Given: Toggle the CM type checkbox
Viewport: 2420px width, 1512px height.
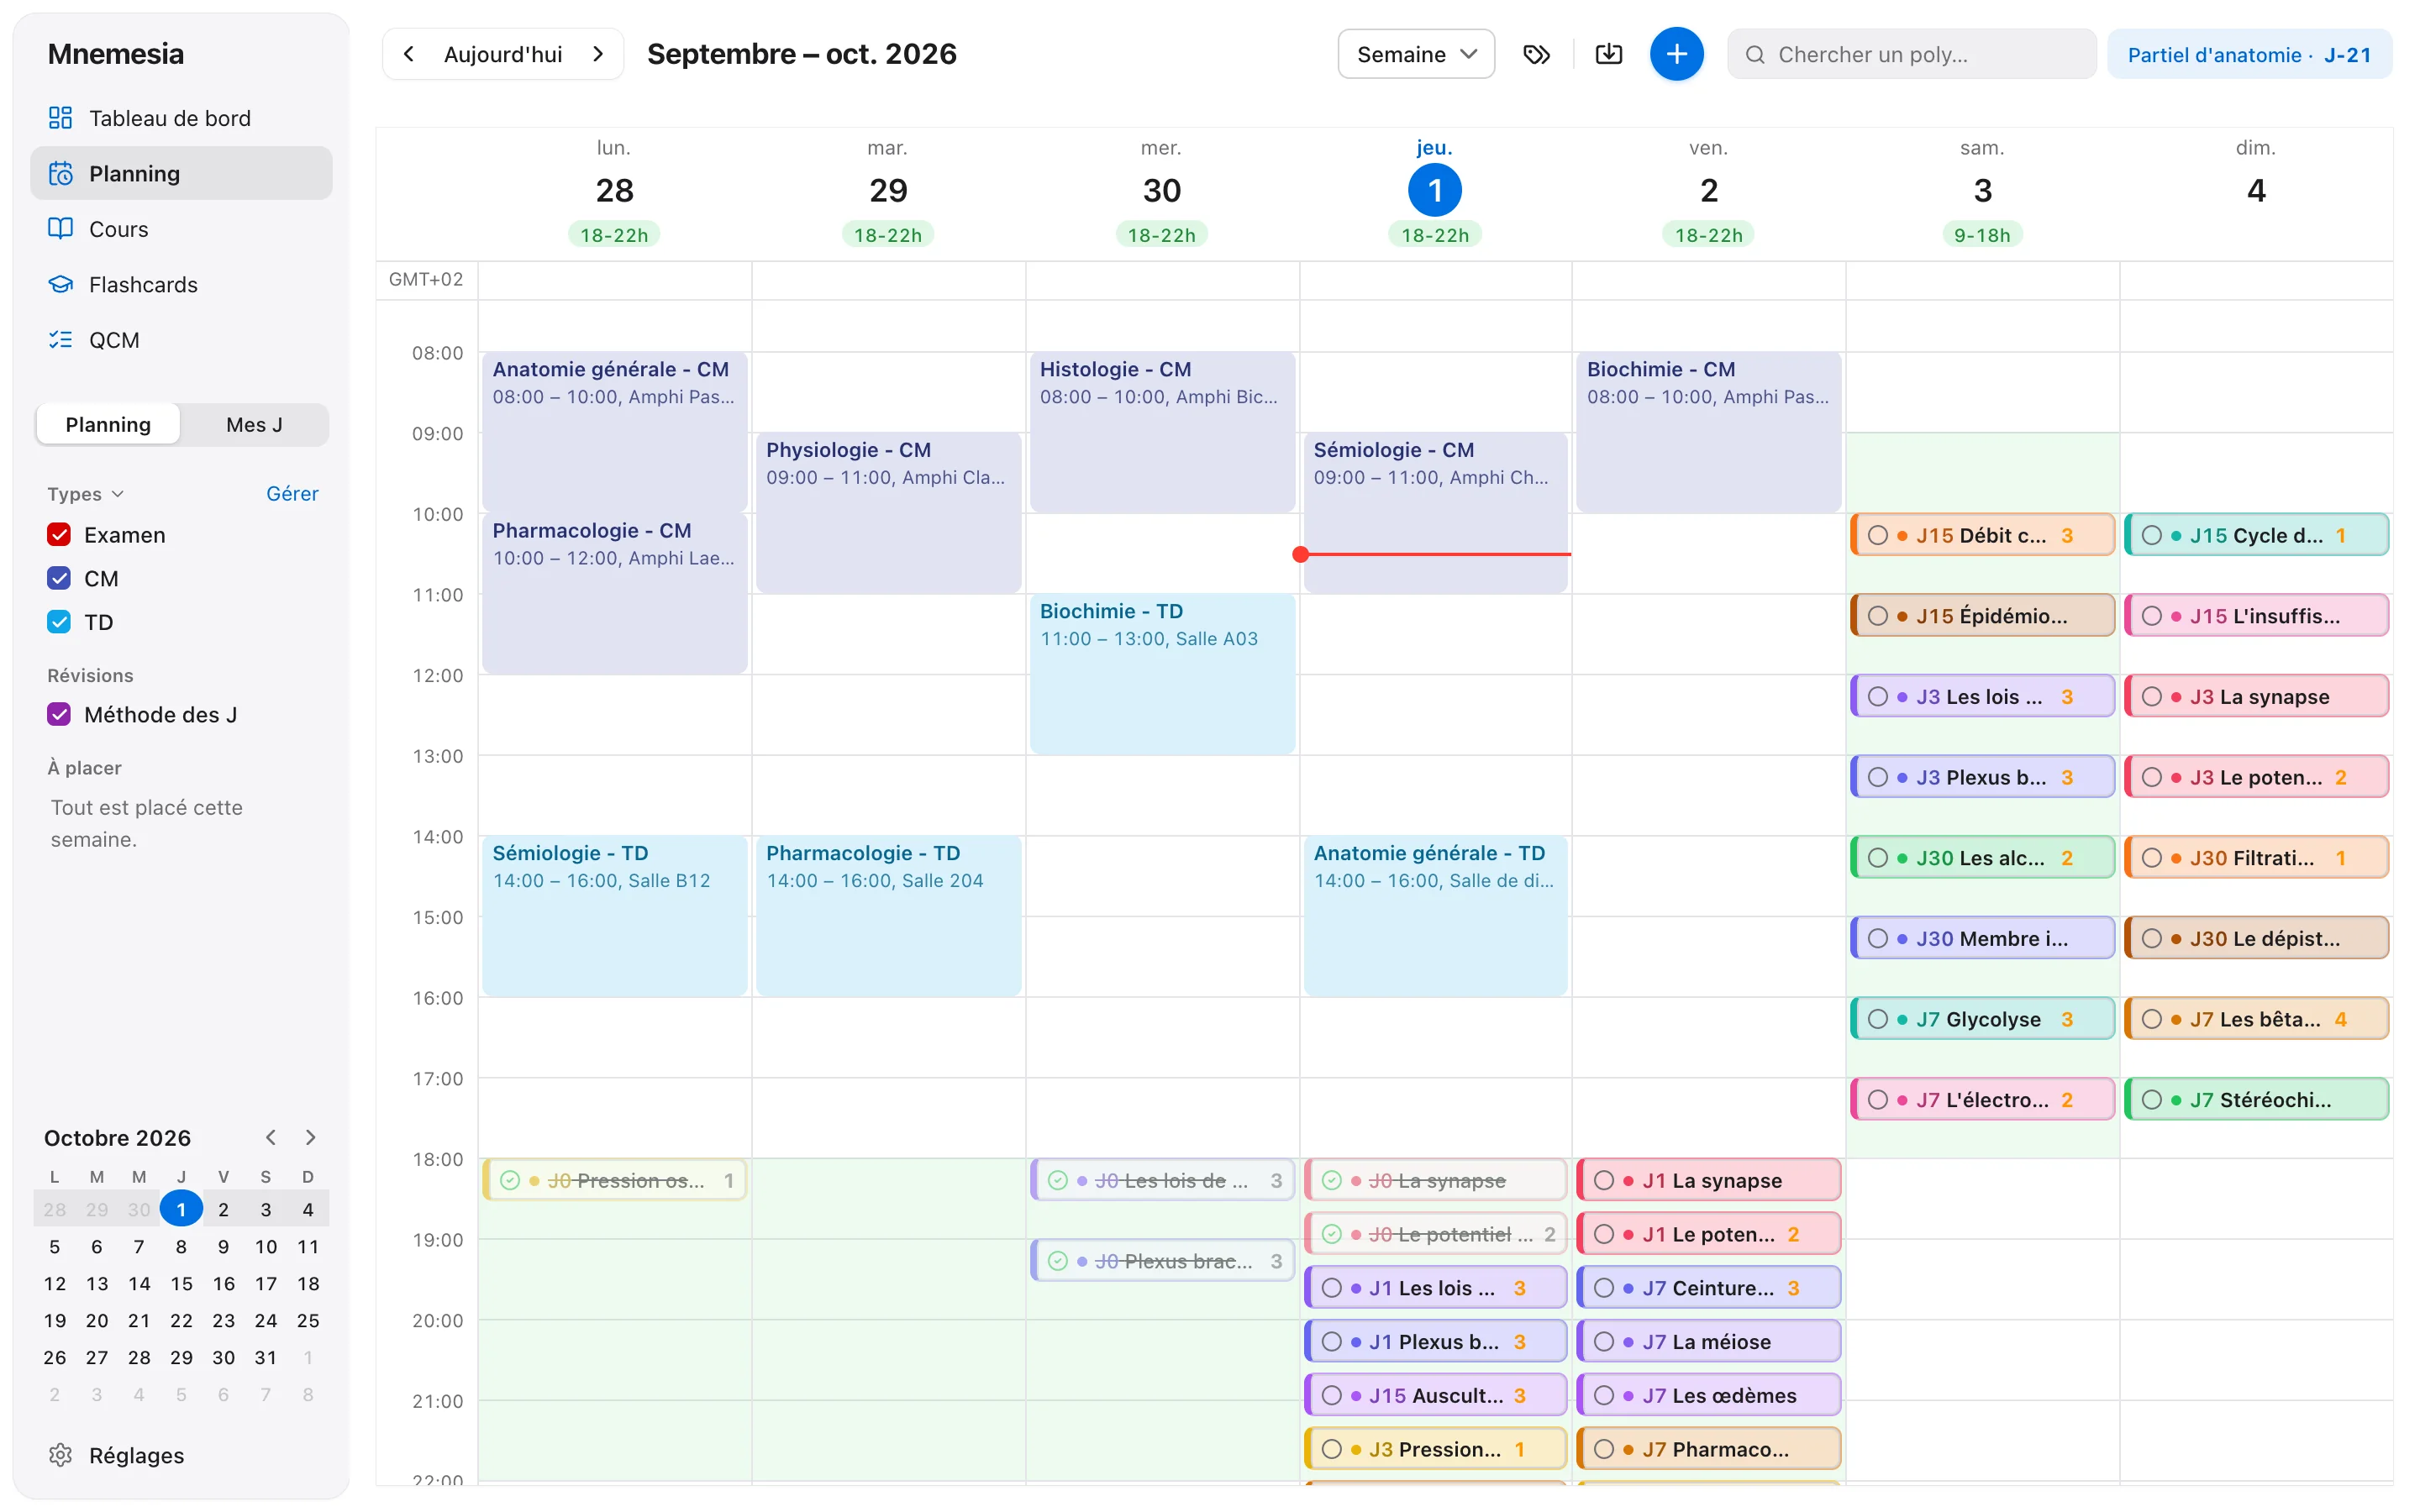Looking at the screenshot, I should [x=59, y=578].
